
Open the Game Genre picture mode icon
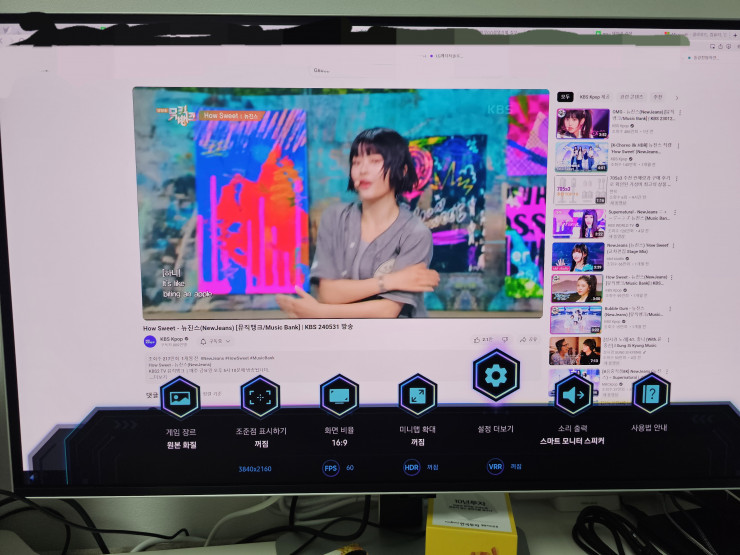point(180,398)
